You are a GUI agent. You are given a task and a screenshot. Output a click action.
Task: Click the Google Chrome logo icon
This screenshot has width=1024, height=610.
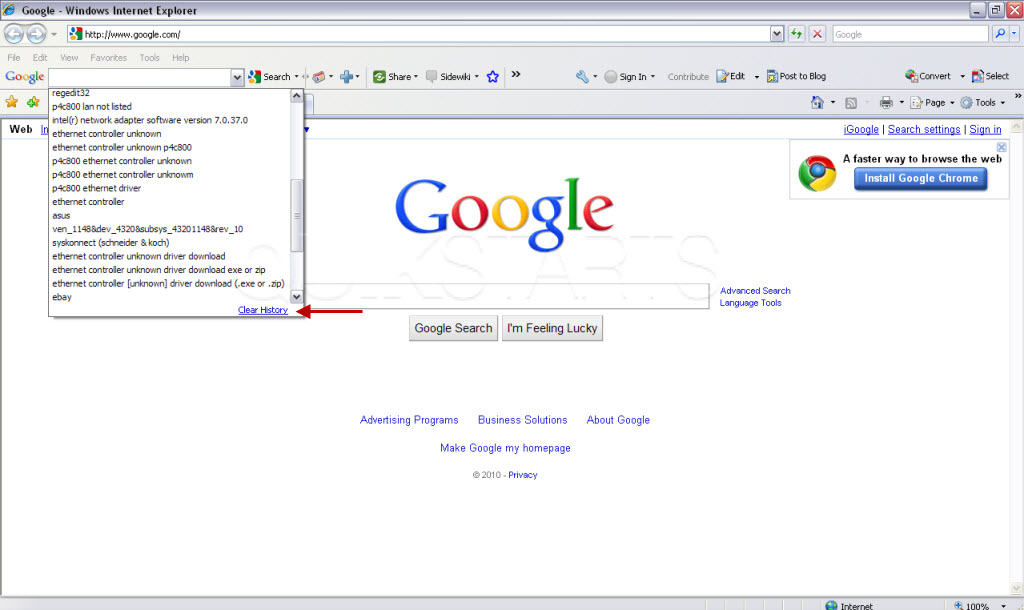pyautogui.click(x=817, y=173)
